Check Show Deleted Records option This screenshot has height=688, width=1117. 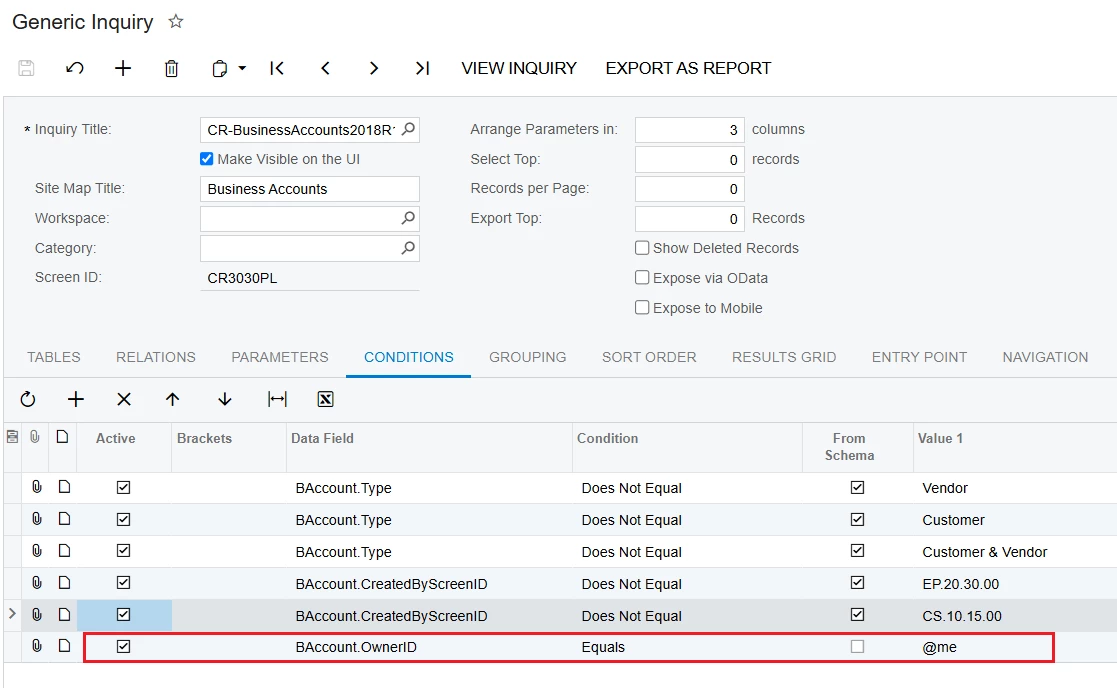642,248
